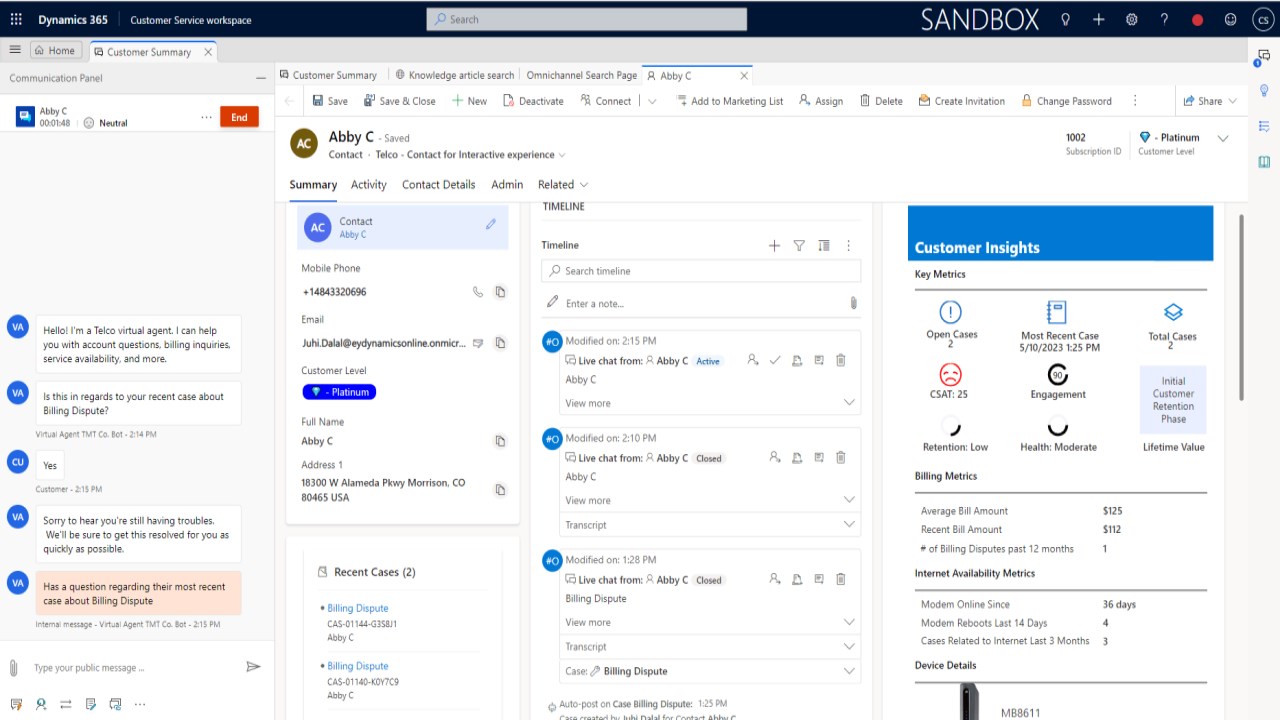Click Change Password in the command bar
This screenshot has height=720, width=1280.
pyautogui.click(x=1066, y=101)
